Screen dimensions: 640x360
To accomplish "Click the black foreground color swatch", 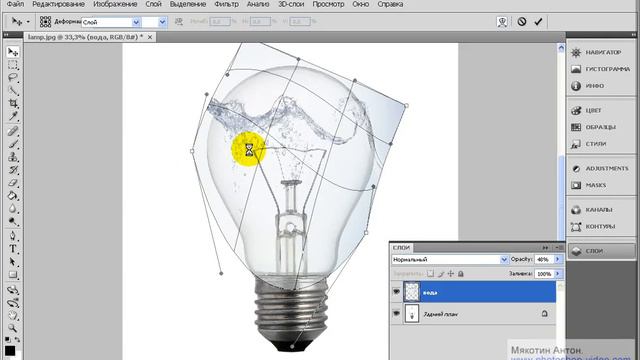I will 10,351.
